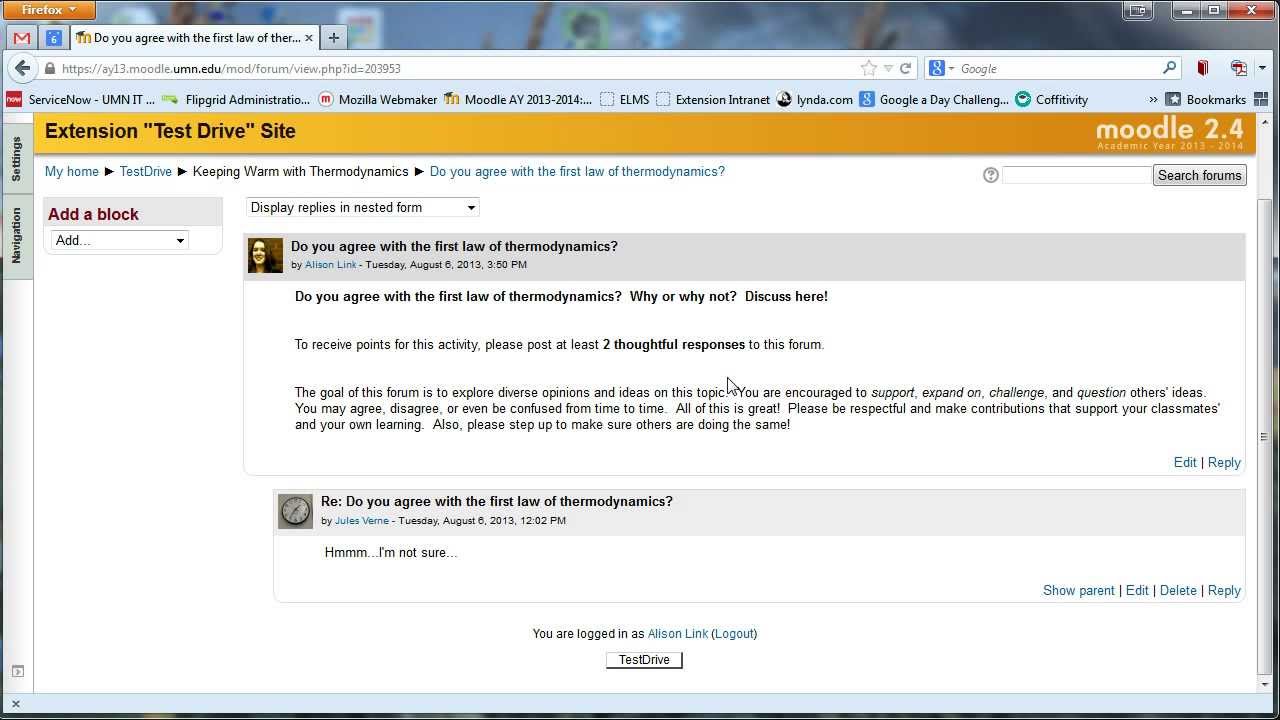This screenshot has width=1280, height=720.
Task: Open the toolbar overflow dropdown arrow at far right
Action: pyautogui.click(x=1263, y=68)
